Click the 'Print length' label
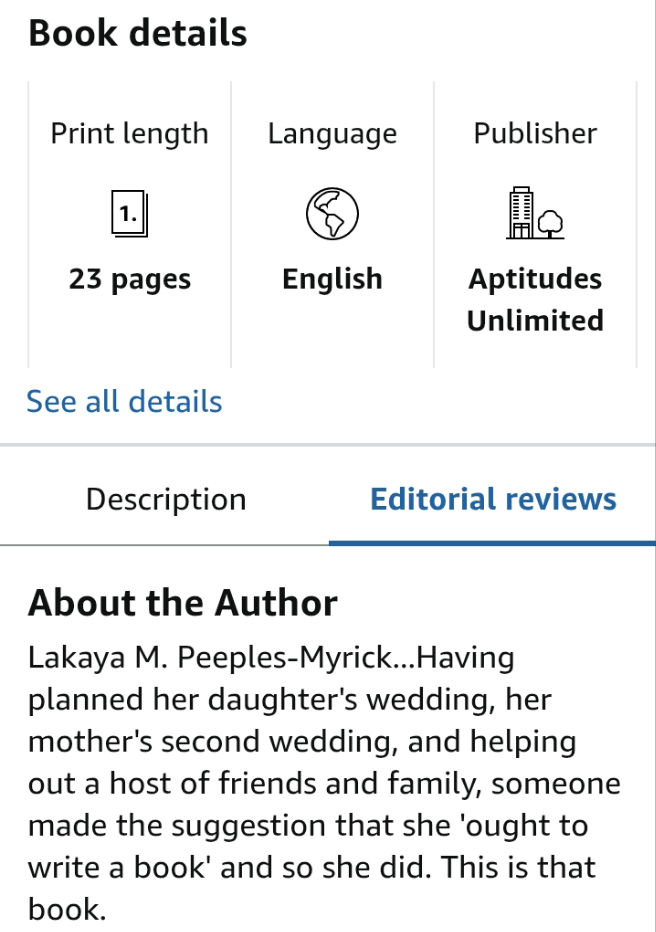 130,134
